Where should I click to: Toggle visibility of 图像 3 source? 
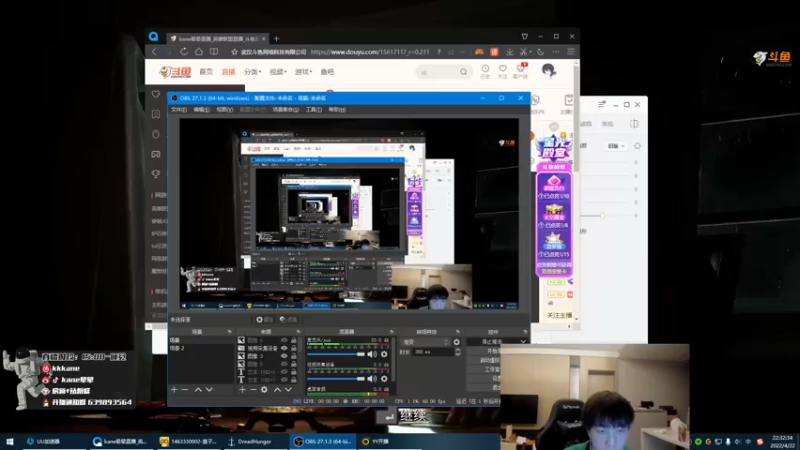point(284,356)
